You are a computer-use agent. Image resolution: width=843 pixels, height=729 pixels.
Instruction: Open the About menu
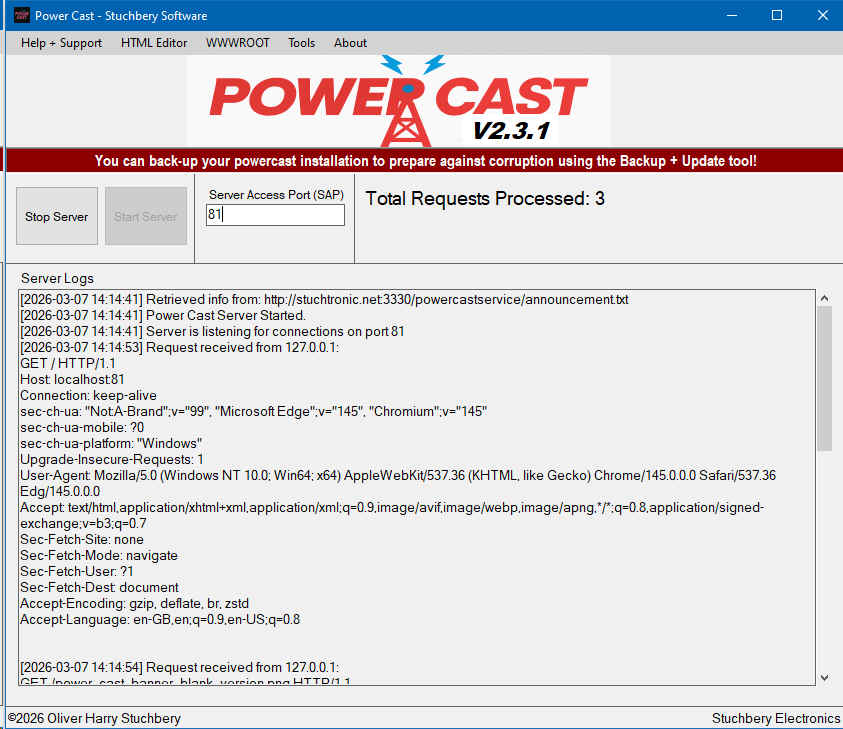tap(350, 43)
